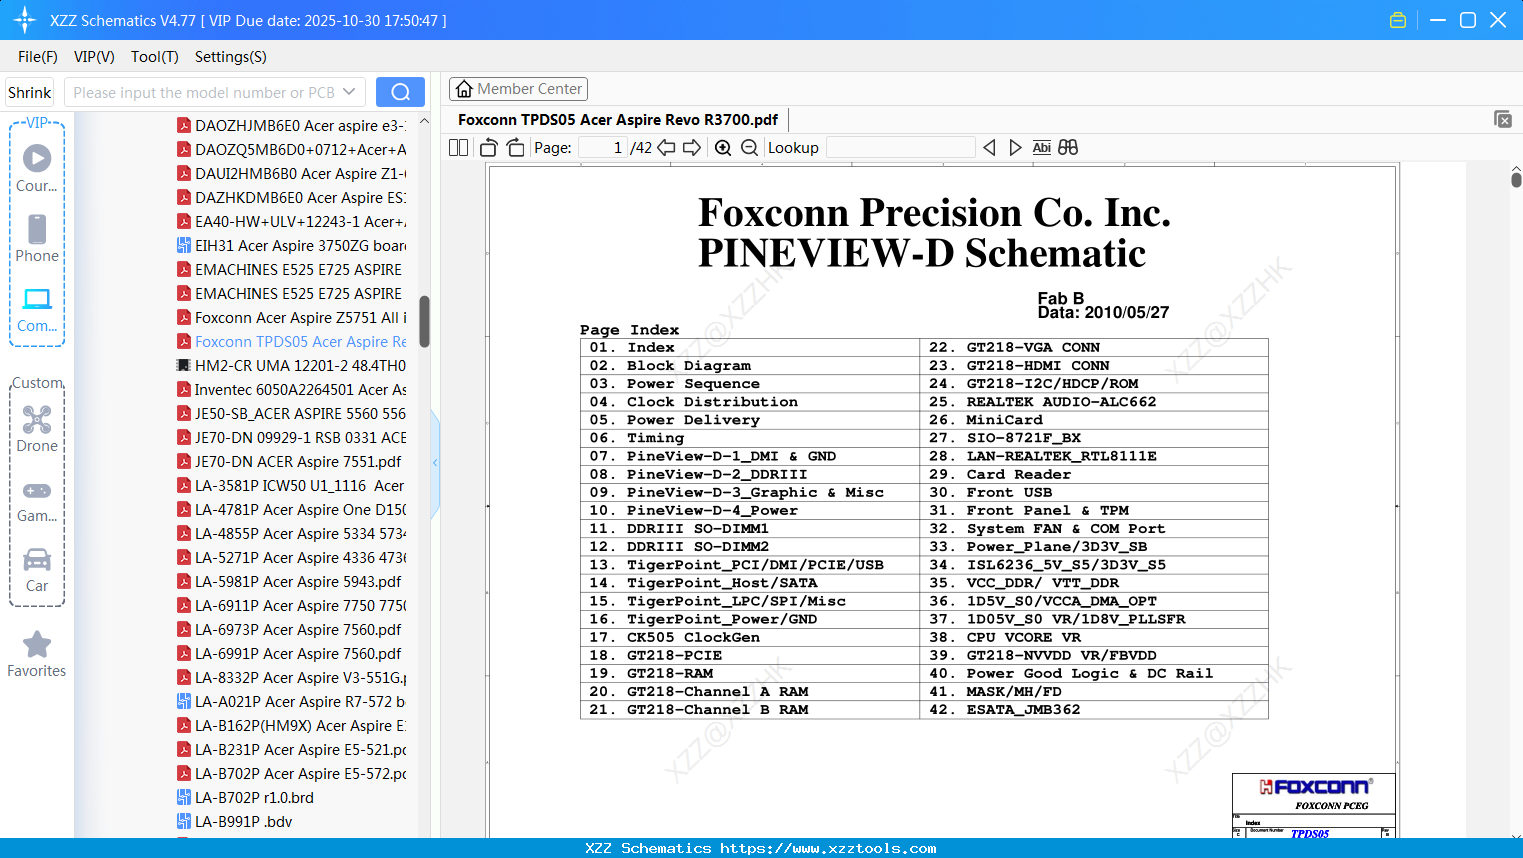Screen dimensions: 1523x858
Task: Click "13. TigerPoint_PCI/DMI/PCIE/USB" in the page index
Action: [x=737, y=565]
